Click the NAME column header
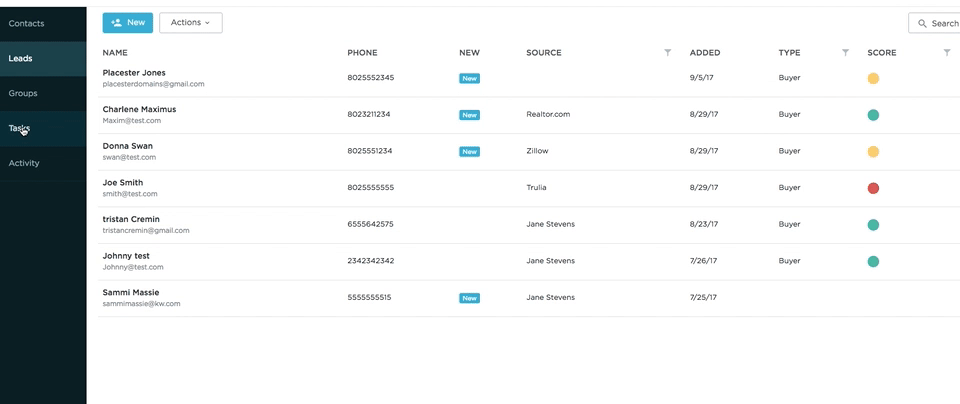The height and width of the screenshot is (404, 960). pyautogui.click(x=115, y=53)
